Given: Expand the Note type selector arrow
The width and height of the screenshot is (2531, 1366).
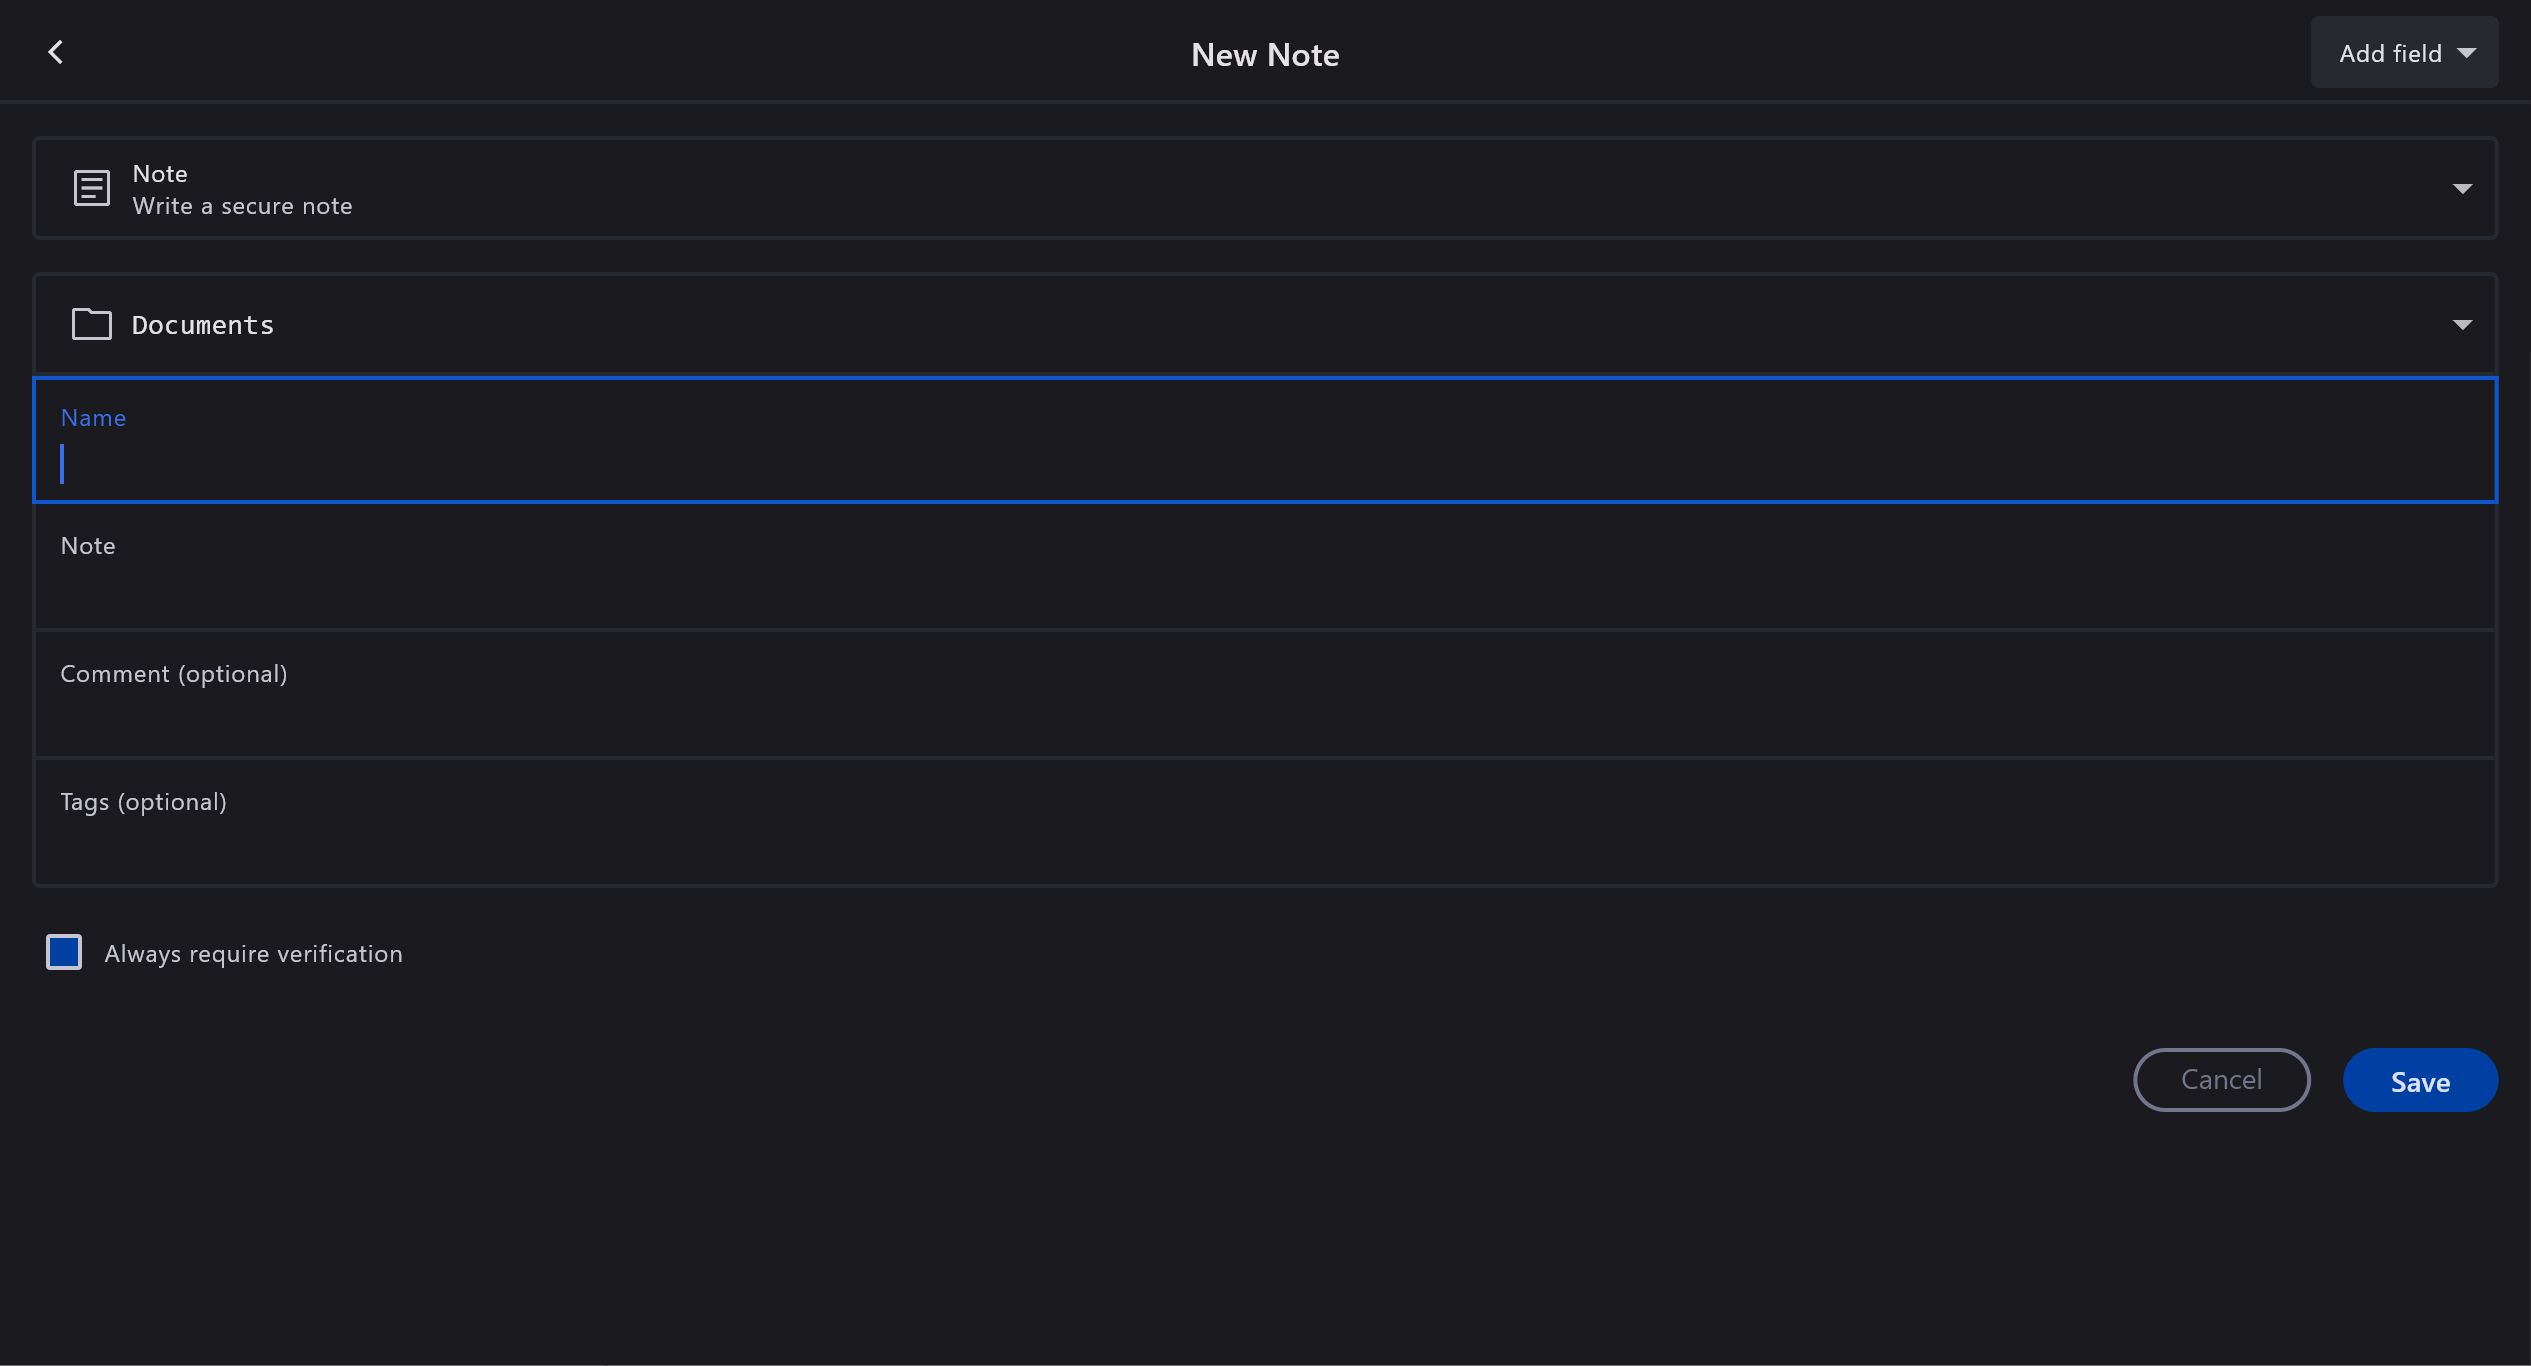Looking at the screenshot, I should [x=2462, y=189].
